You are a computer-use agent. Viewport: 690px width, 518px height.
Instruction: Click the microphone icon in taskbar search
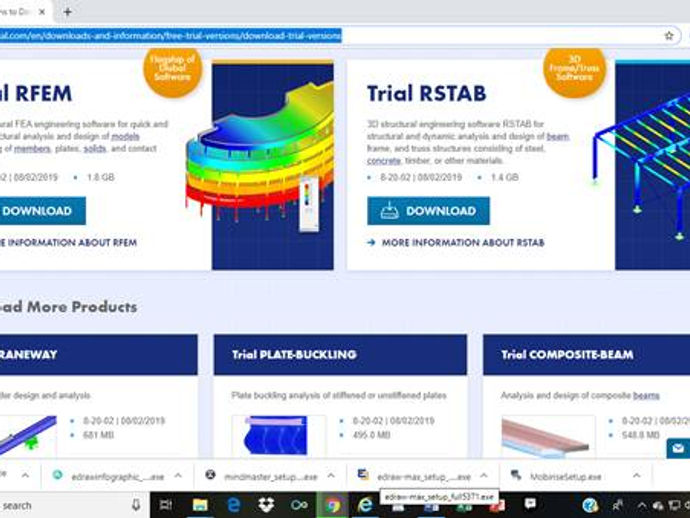[x=136, y=505]
